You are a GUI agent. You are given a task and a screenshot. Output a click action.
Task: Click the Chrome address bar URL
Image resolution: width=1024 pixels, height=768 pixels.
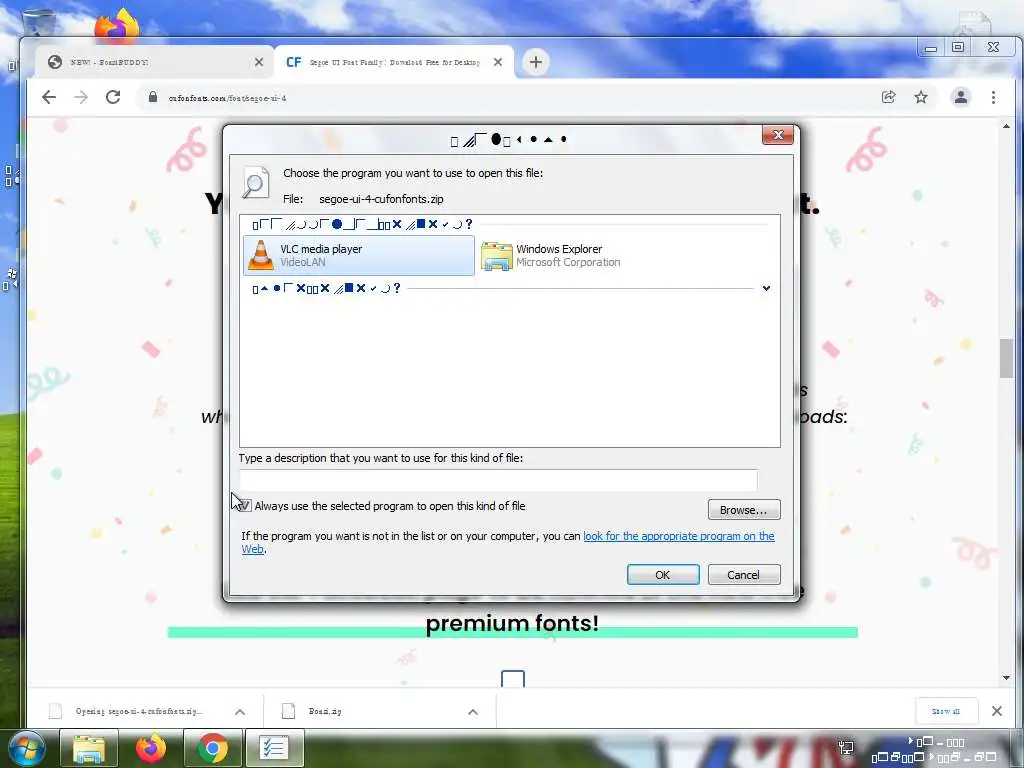[x=227, y=98]
